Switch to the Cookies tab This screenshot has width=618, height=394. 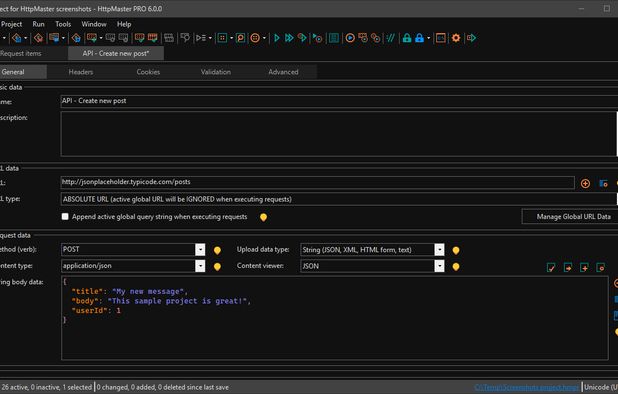148,72
